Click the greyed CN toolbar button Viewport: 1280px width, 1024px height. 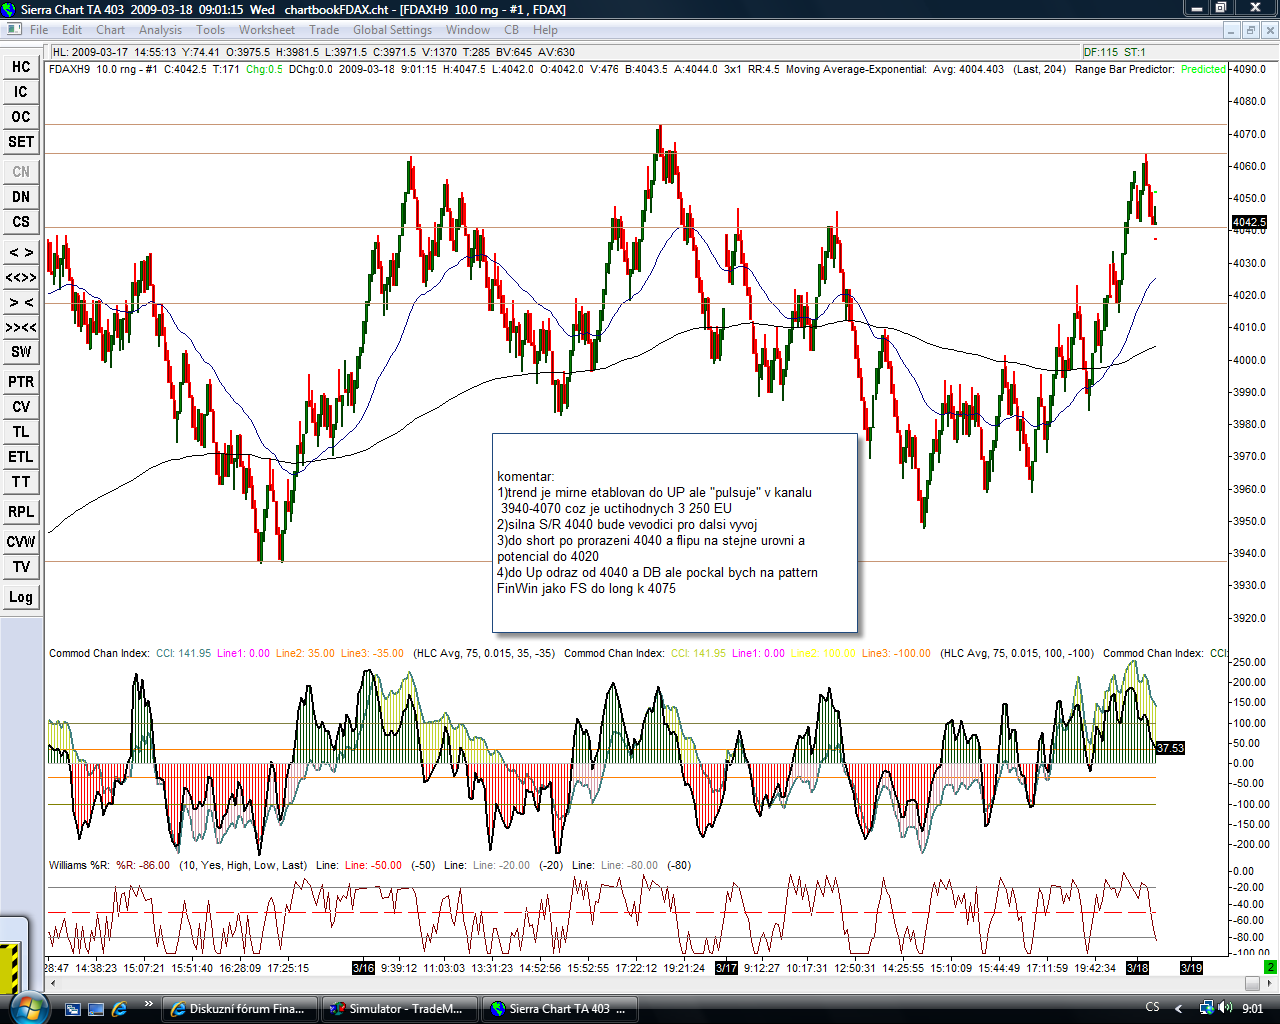click(x=21, y=172)
